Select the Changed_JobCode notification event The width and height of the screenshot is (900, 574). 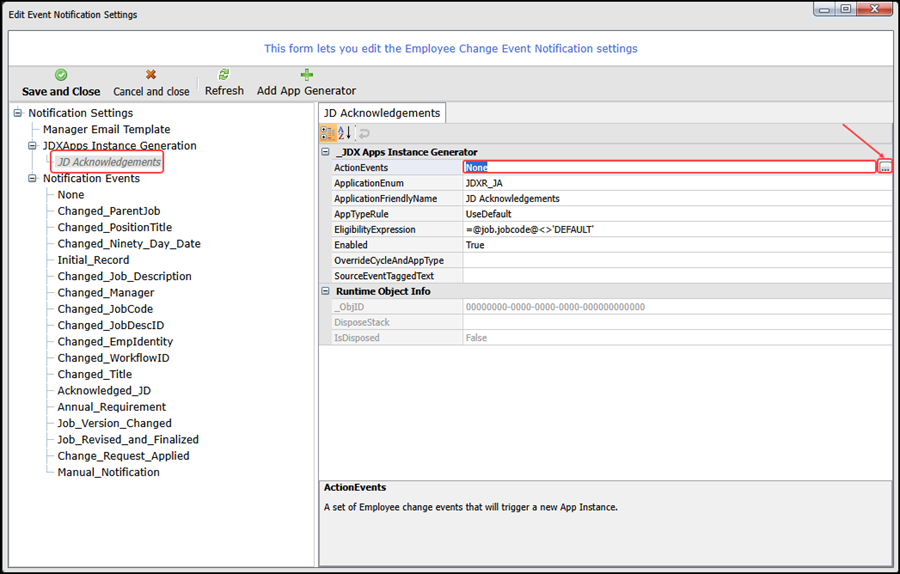tap(105, 309)
